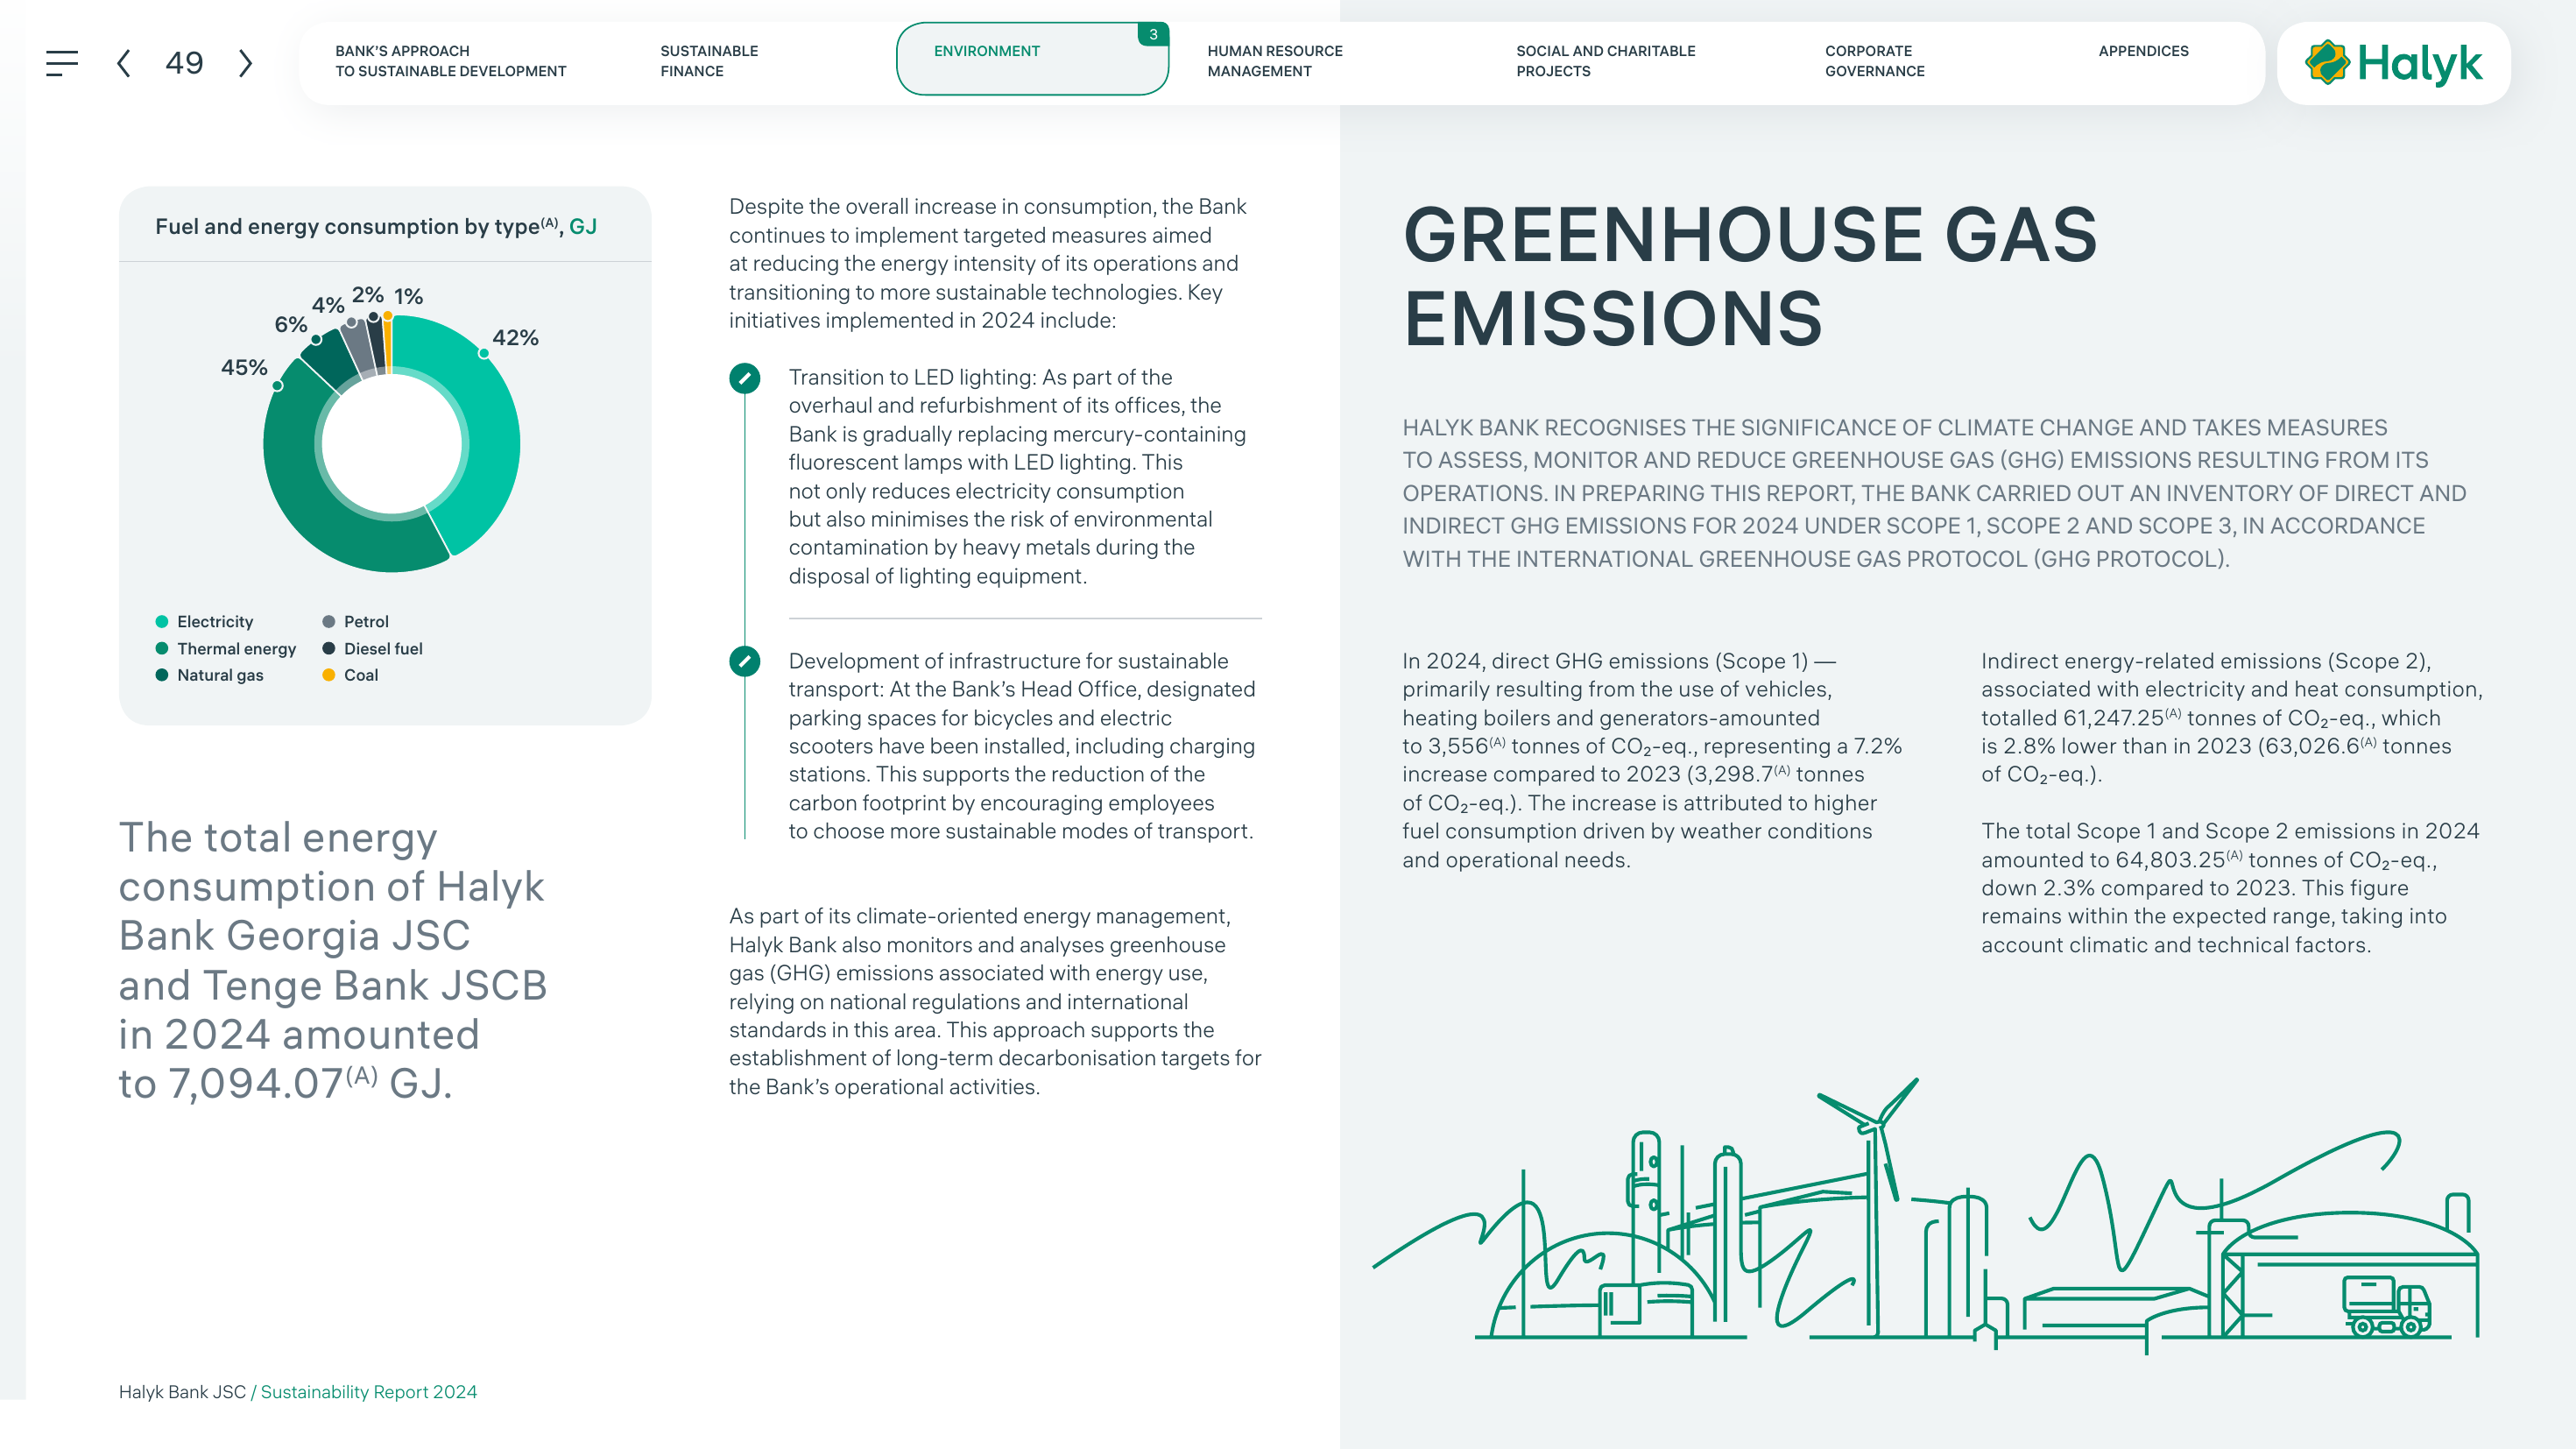Viewport: 2576px width, 1449px height.
Task: Click the chapter number 3 badge
Action: 1153,34
